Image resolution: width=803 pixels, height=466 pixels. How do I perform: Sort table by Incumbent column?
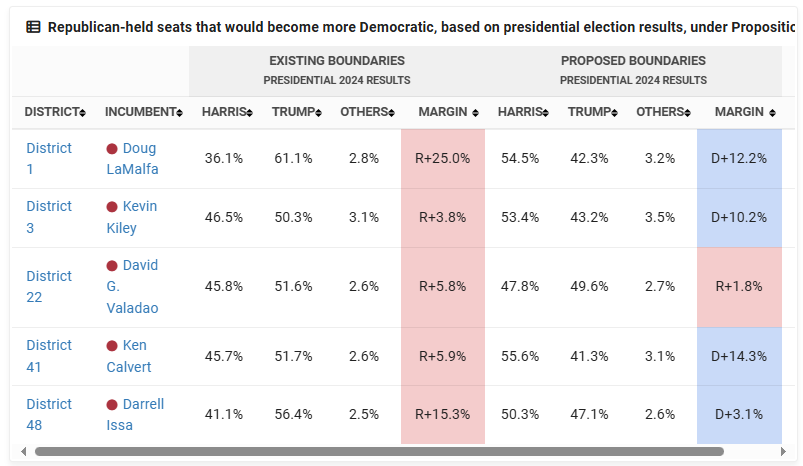tap(144, 112)
